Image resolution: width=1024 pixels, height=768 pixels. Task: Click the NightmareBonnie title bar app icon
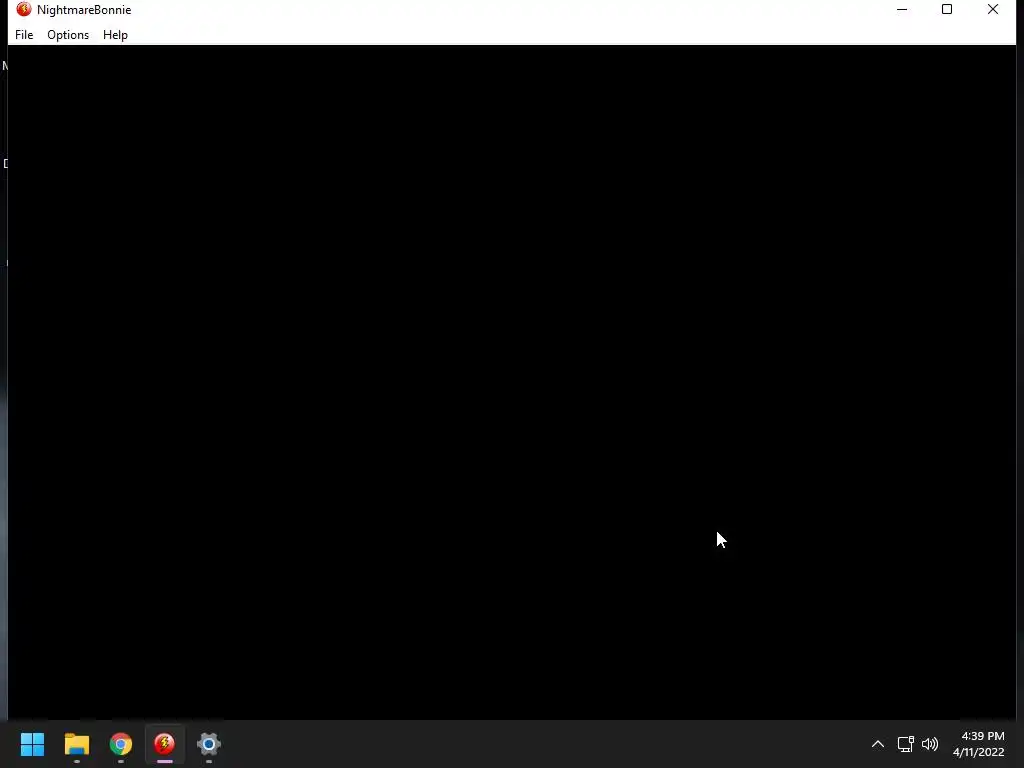click(24, 9)
